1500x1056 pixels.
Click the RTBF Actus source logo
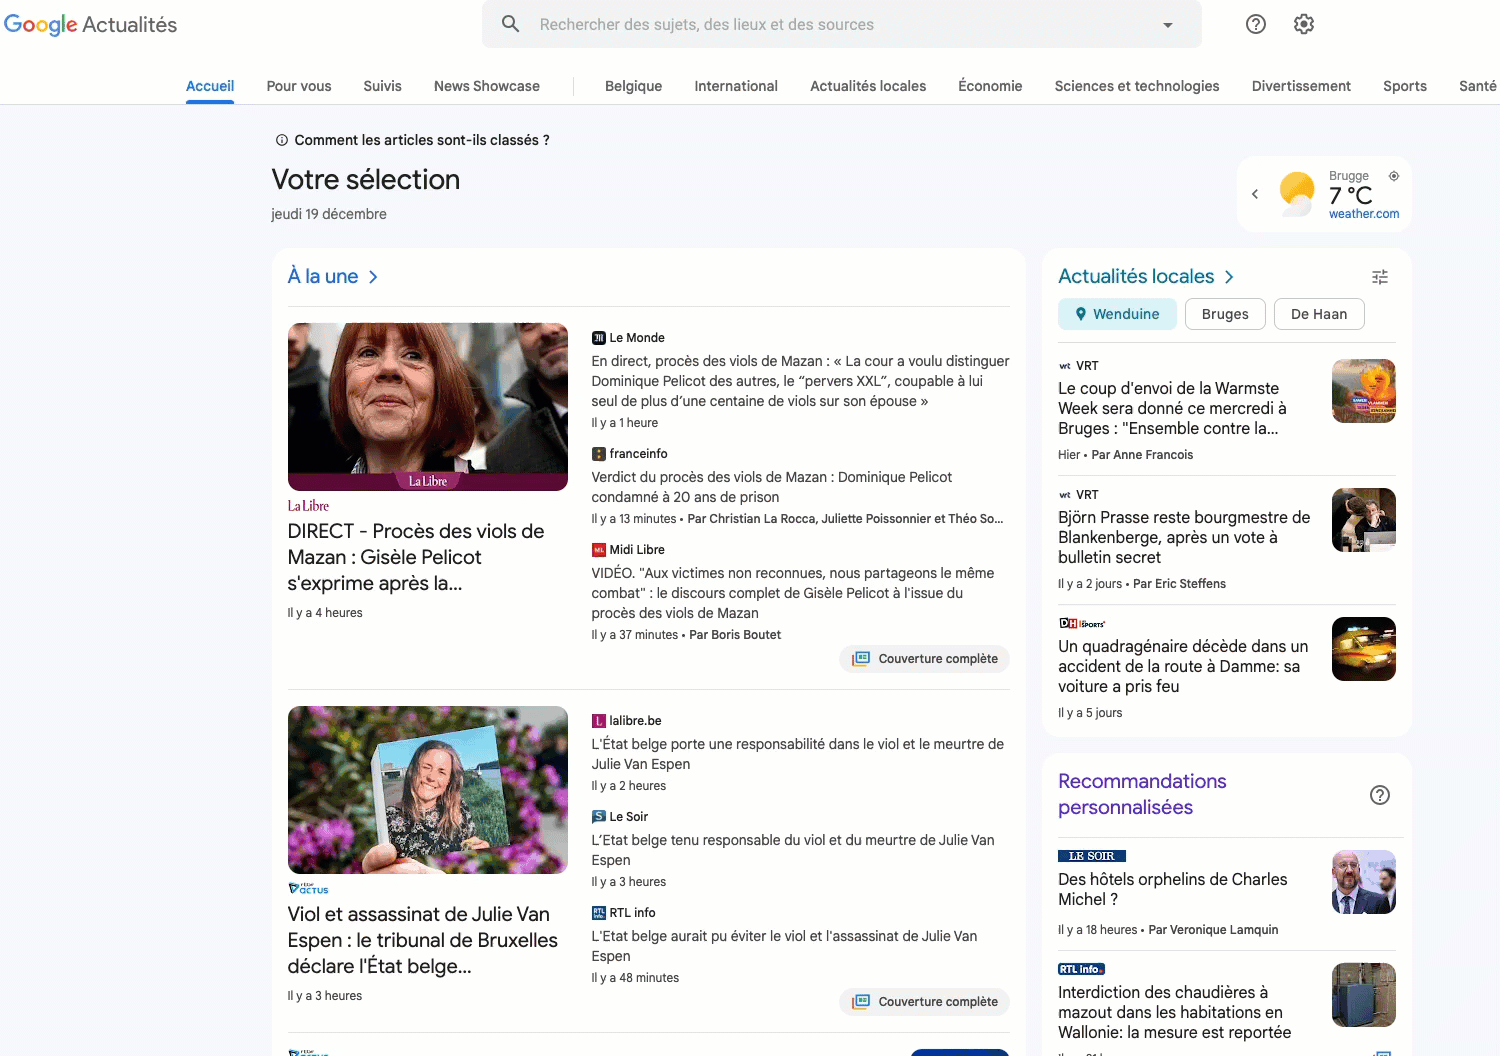coord(308,888)
